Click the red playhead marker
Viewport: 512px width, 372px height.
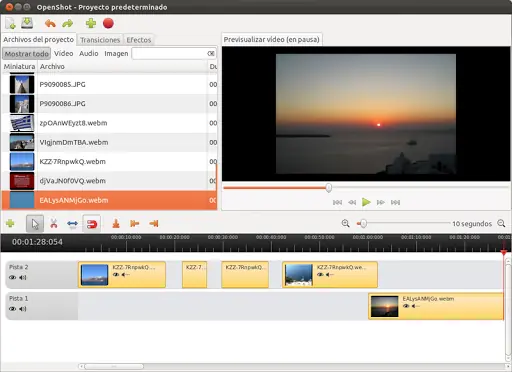[x=504, y=252]
